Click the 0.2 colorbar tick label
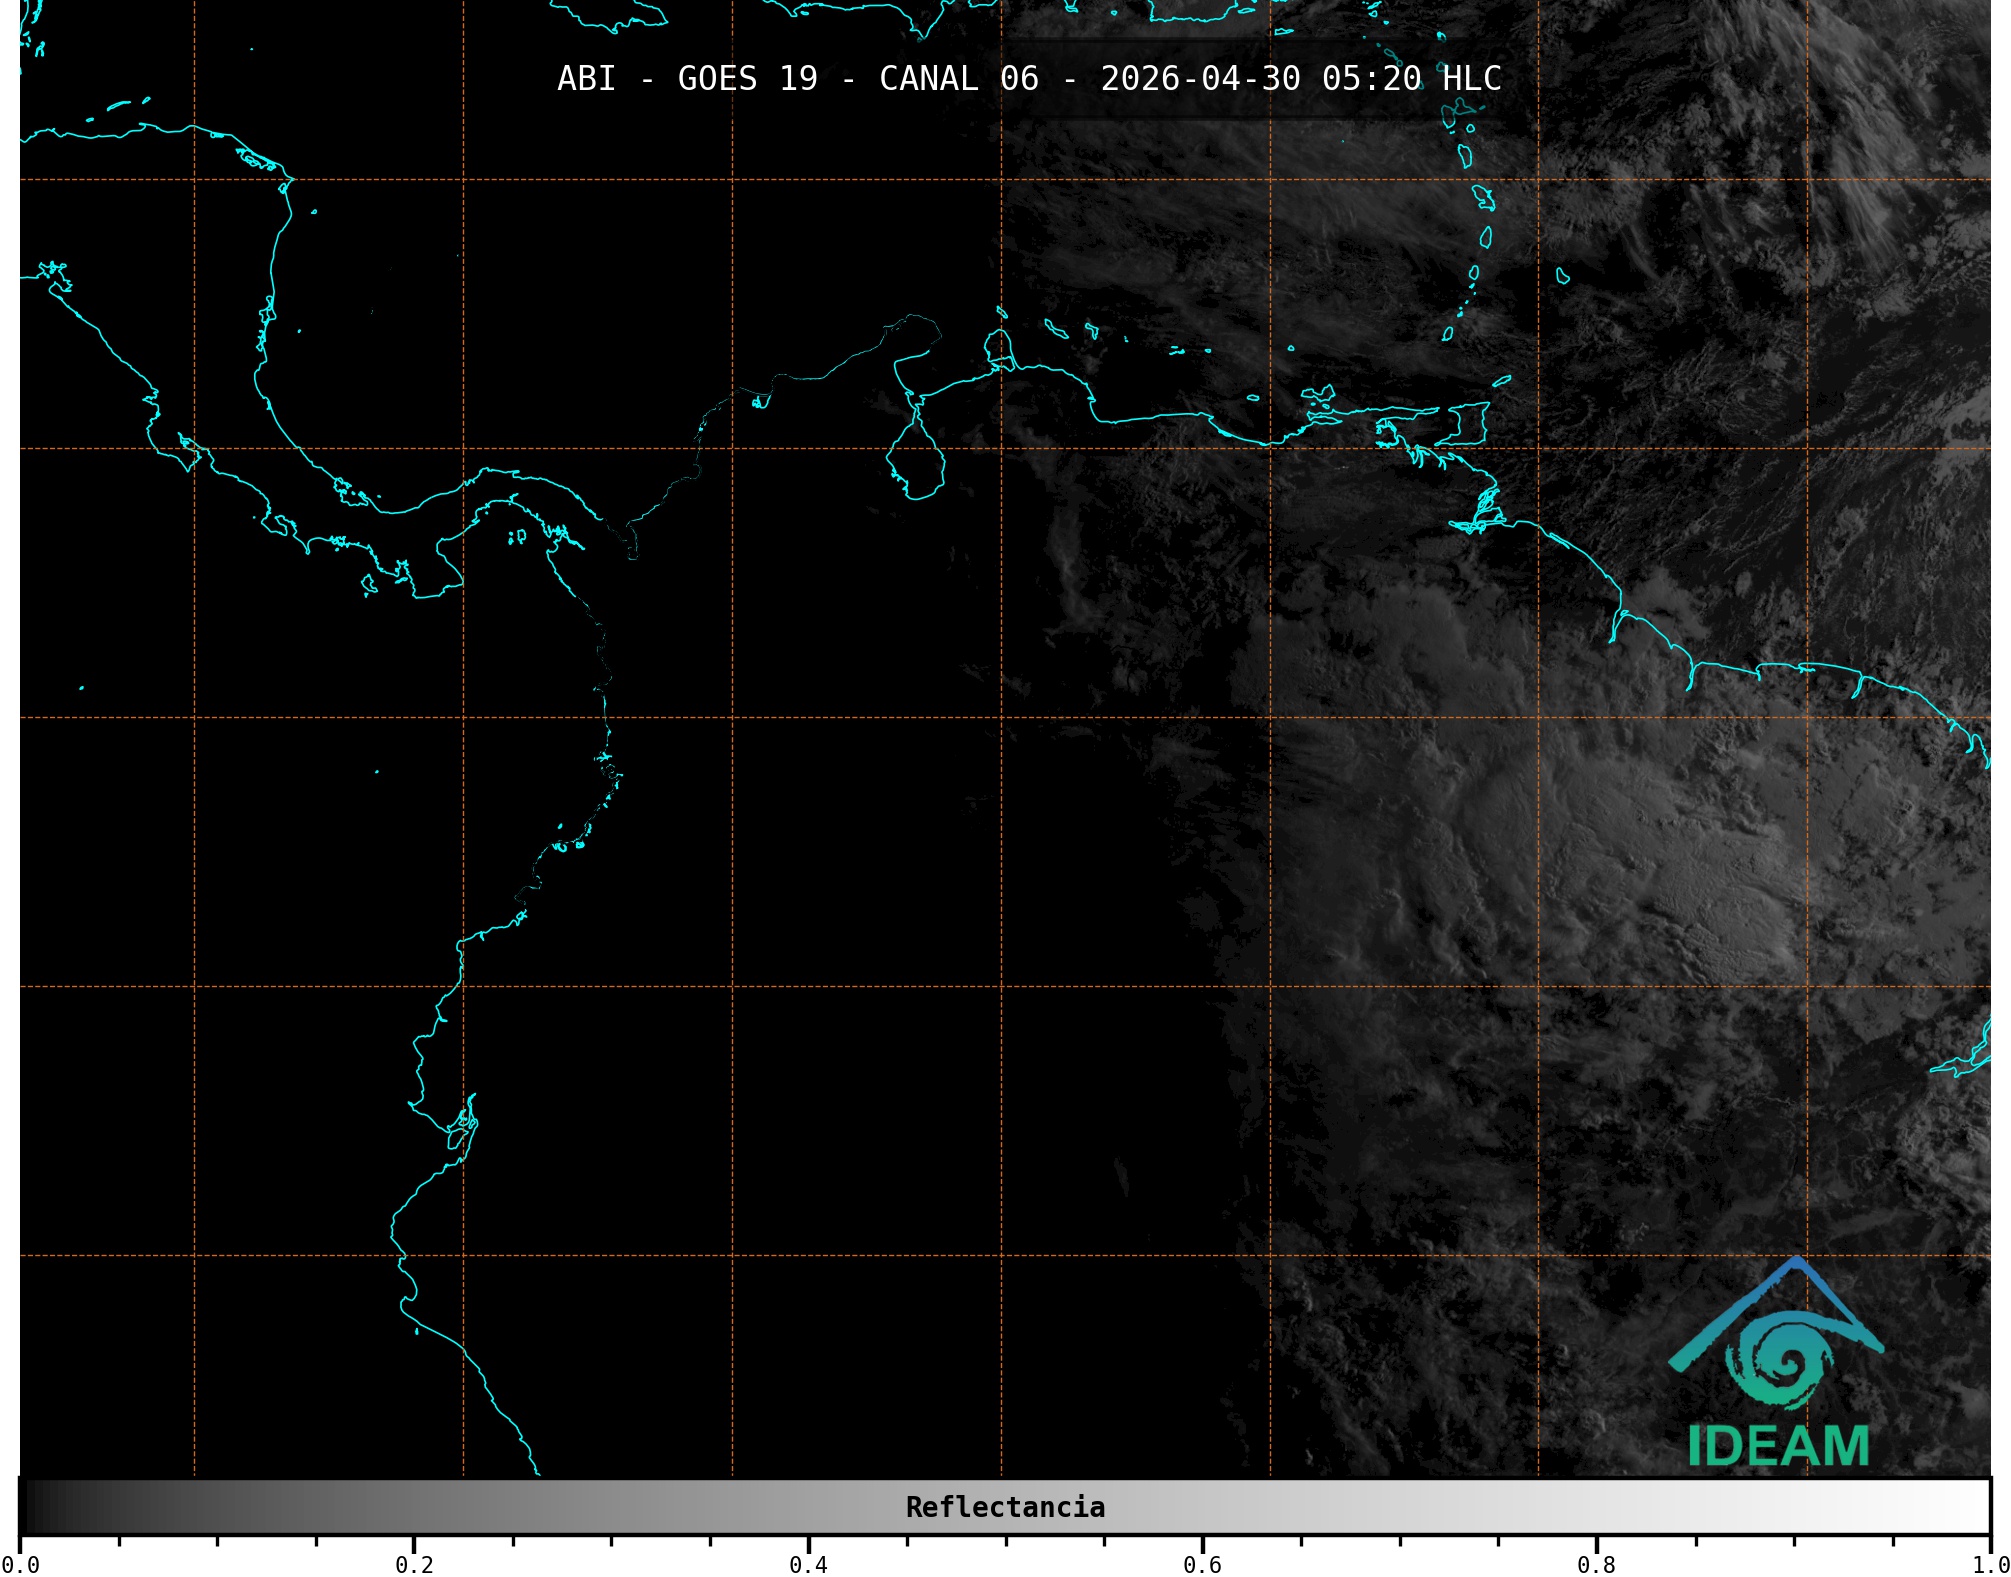This screenshot has height=1577, width=2011. 414,1564
